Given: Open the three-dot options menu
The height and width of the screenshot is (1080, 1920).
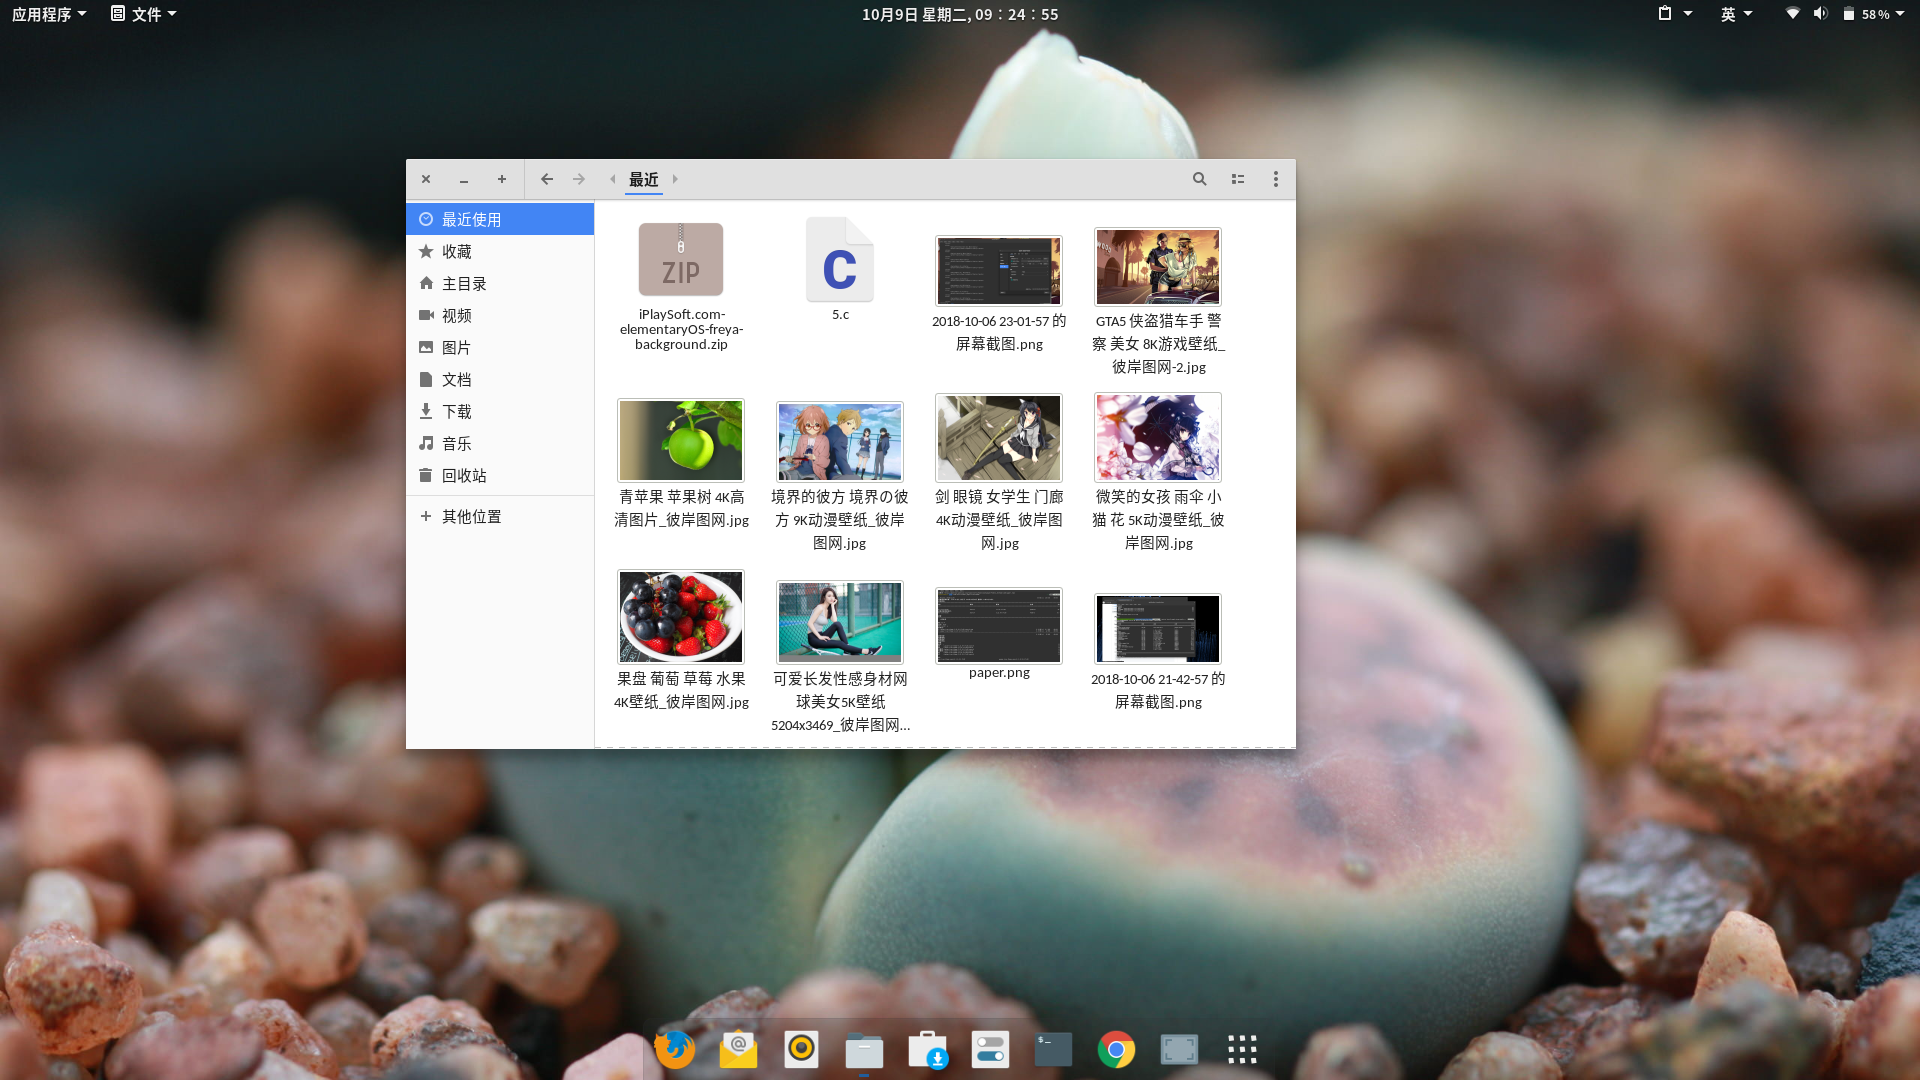Looking at the screenshot, I should pos(1275,179).
